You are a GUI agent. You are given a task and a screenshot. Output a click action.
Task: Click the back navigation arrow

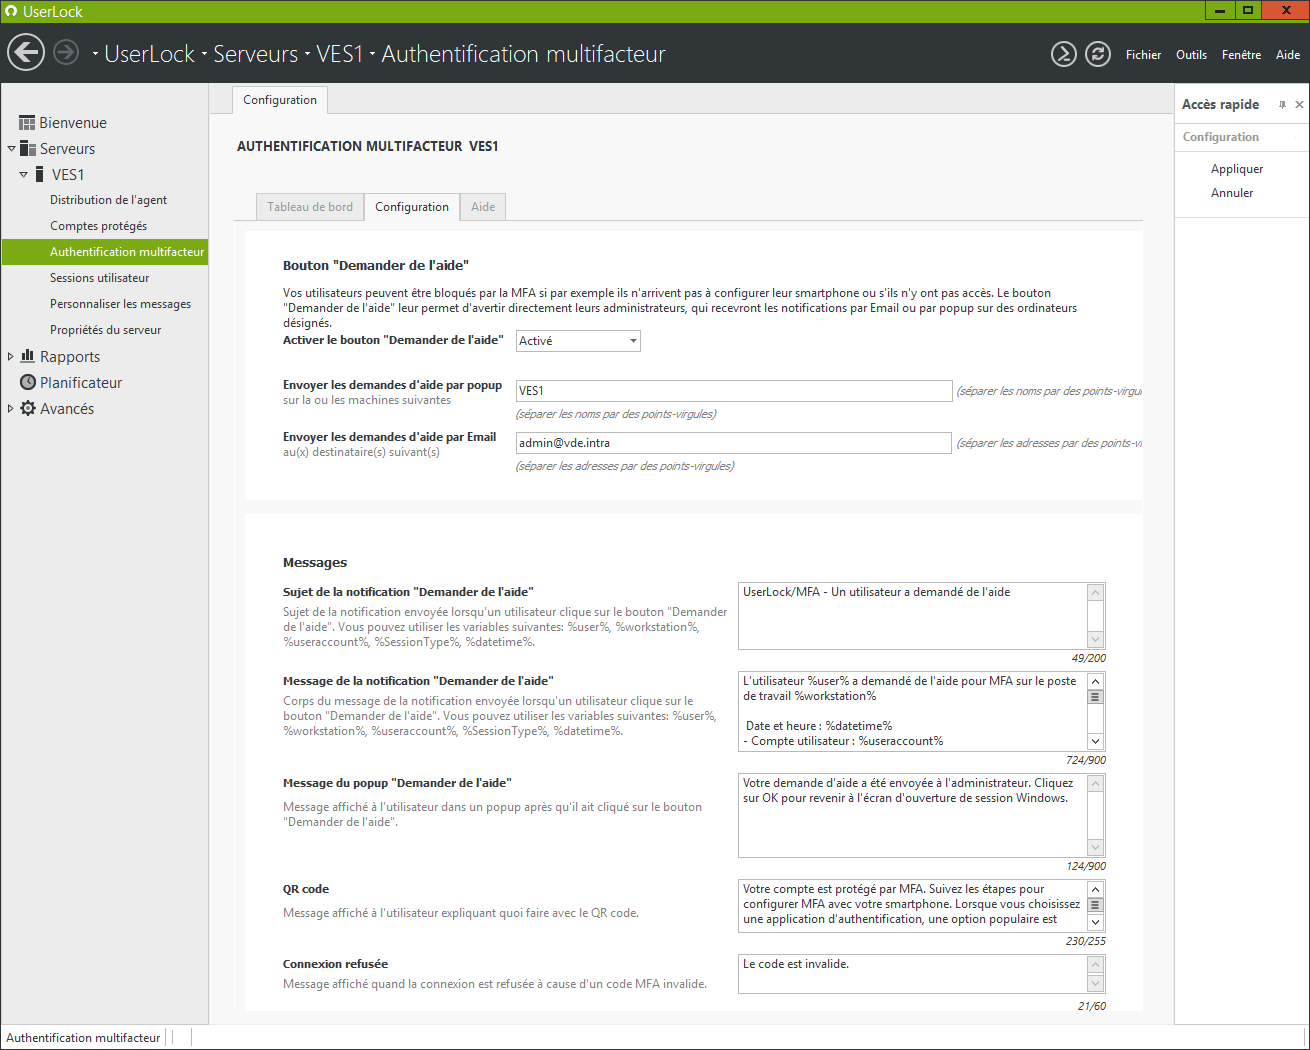pos(26,52)
